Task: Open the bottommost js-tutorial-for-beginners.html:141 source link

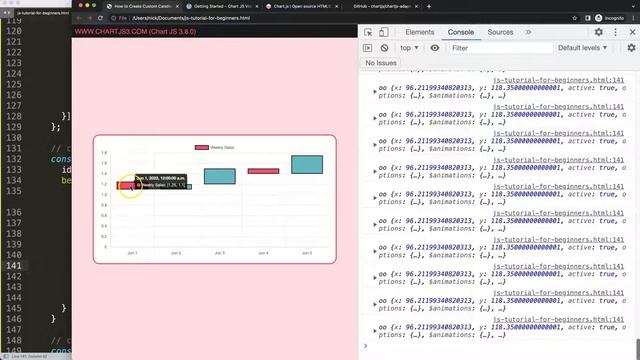Action: [x=558, y=319]
